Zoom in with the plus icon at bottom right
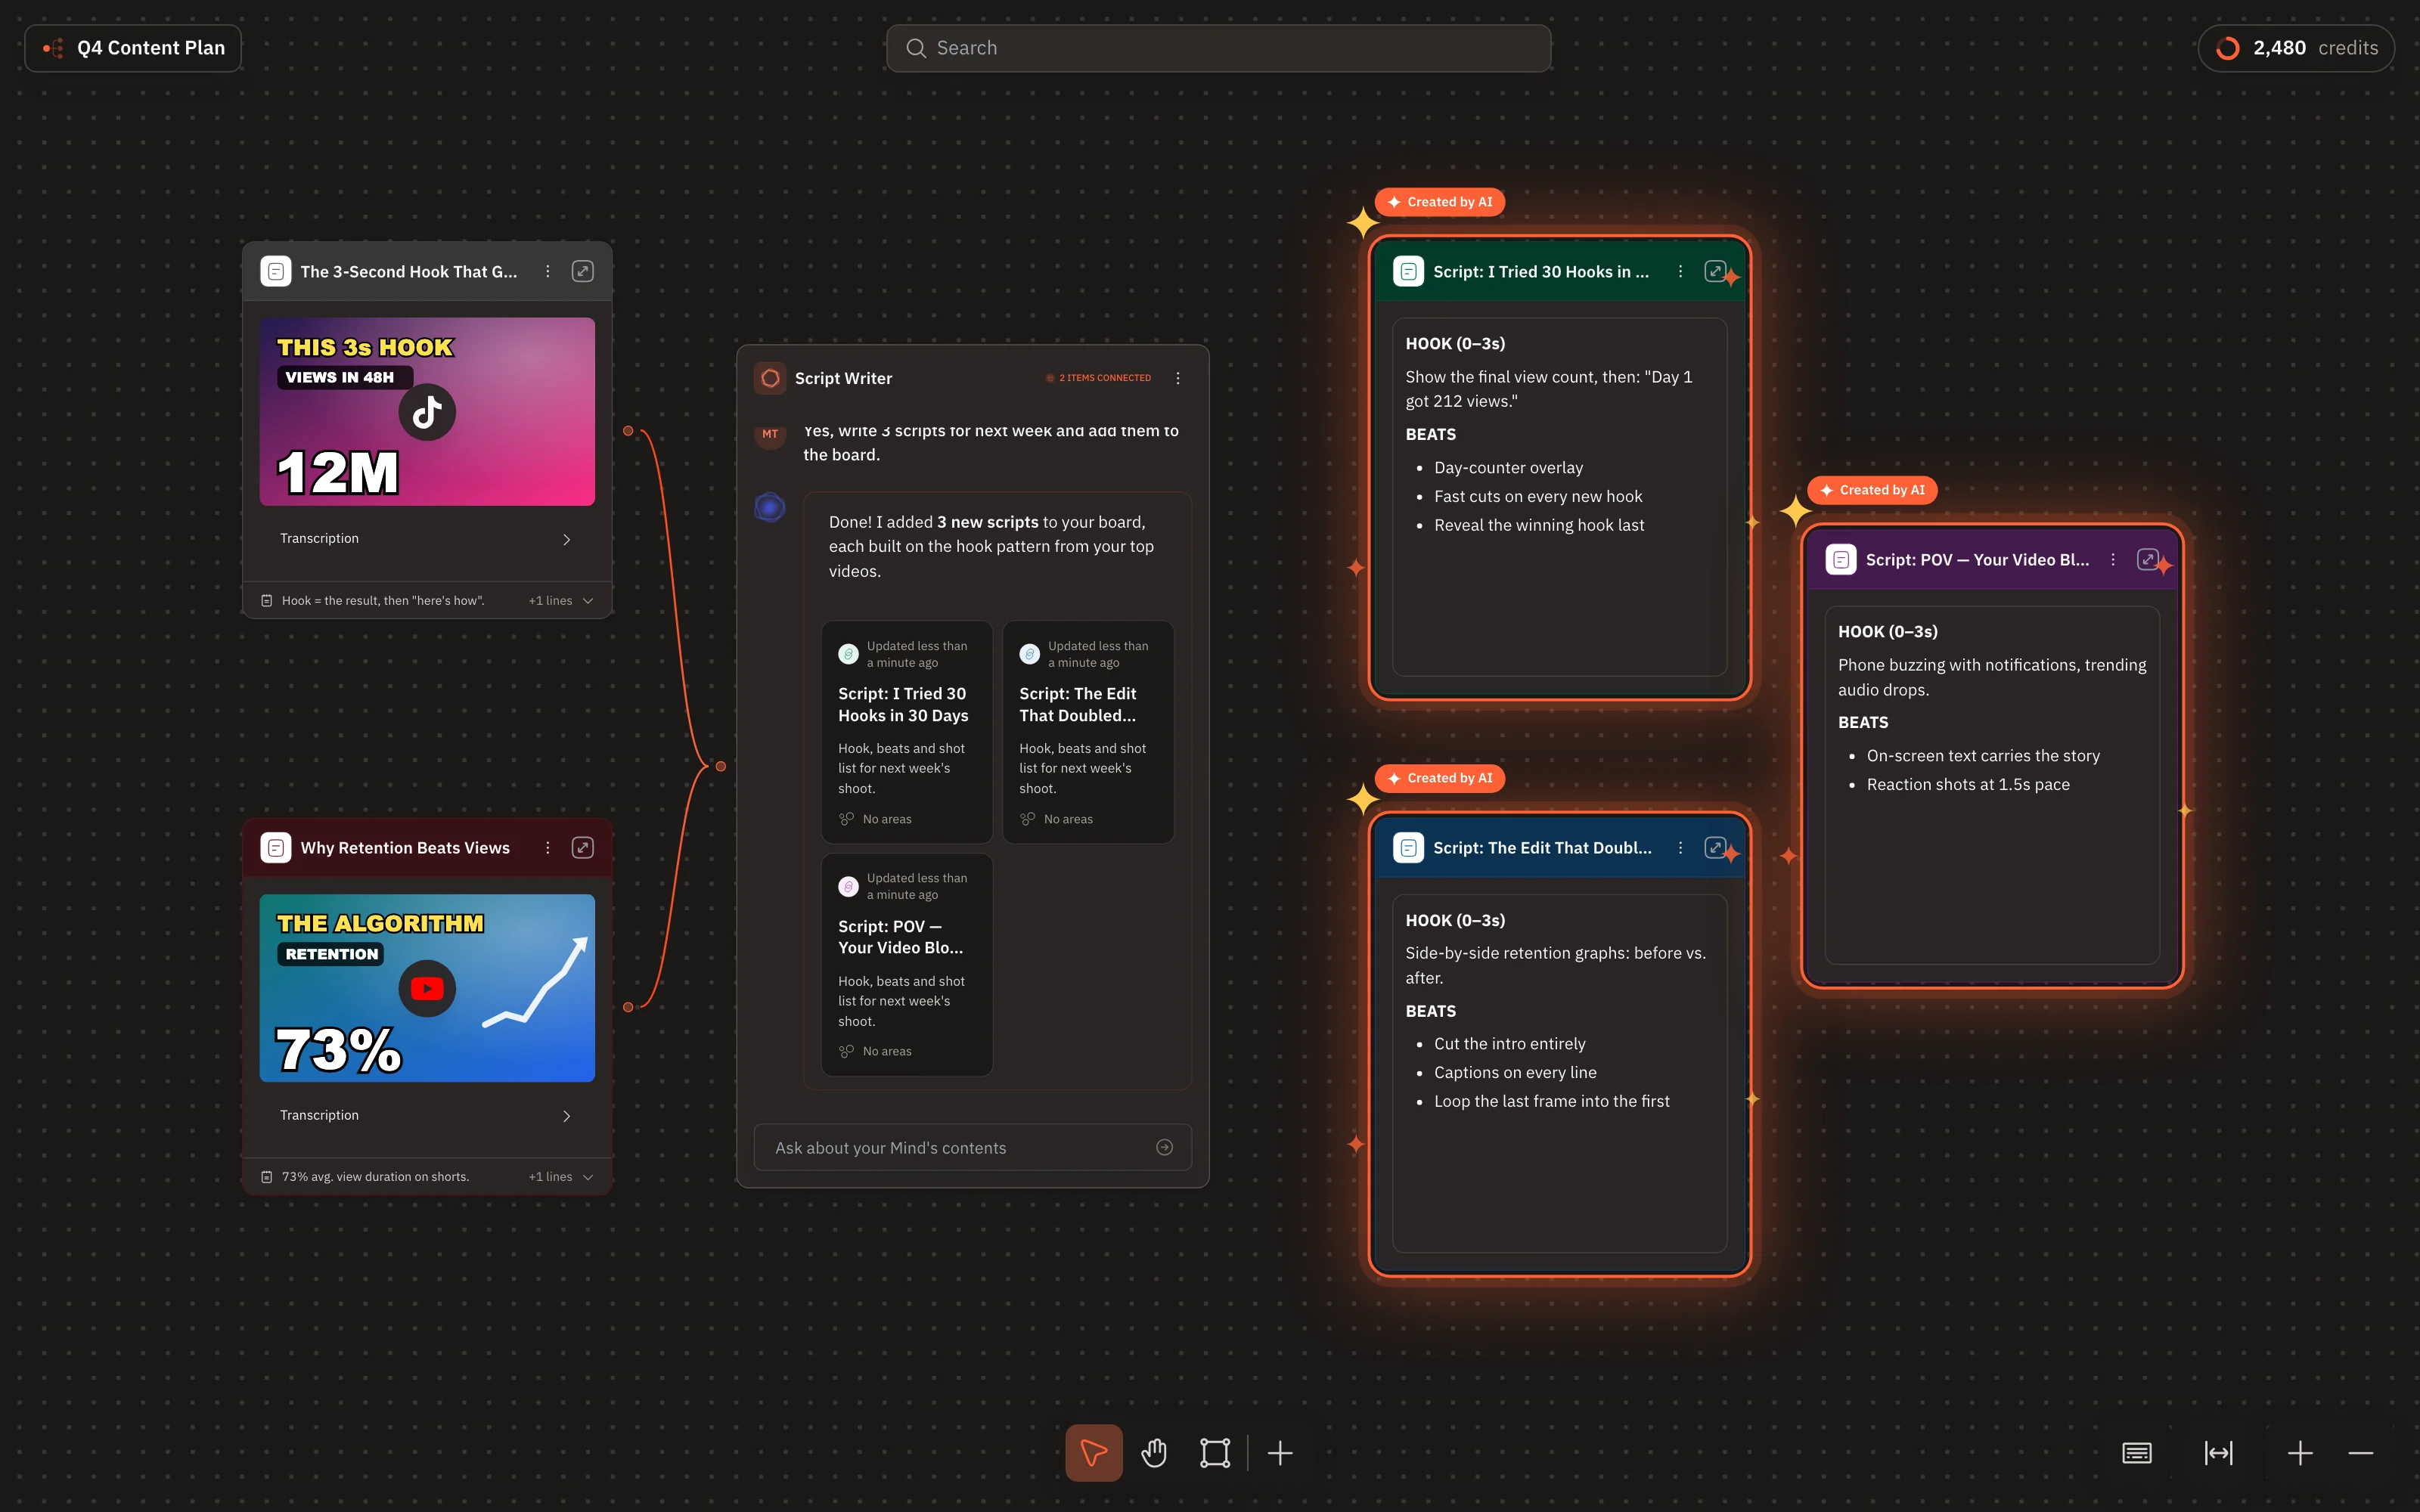This screenshot has height=1512, width=2420. pos(2300,1452)
